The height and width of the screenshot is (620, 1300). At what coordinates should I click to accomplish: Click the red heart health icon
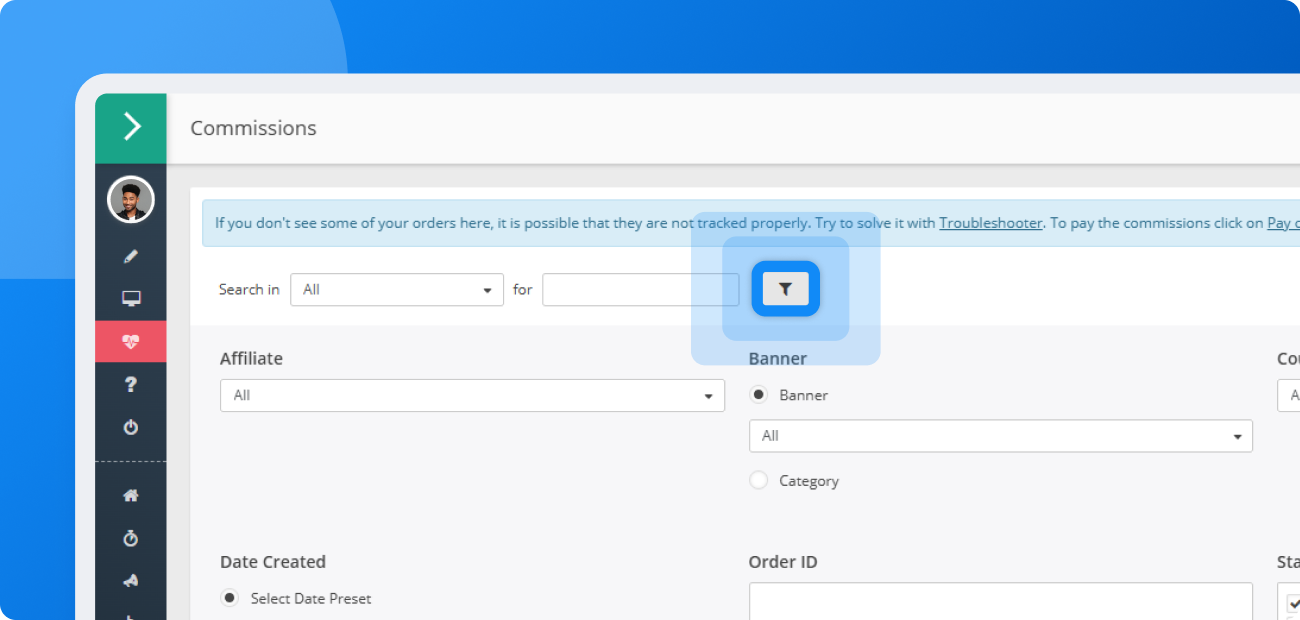[x=130, y=340]
